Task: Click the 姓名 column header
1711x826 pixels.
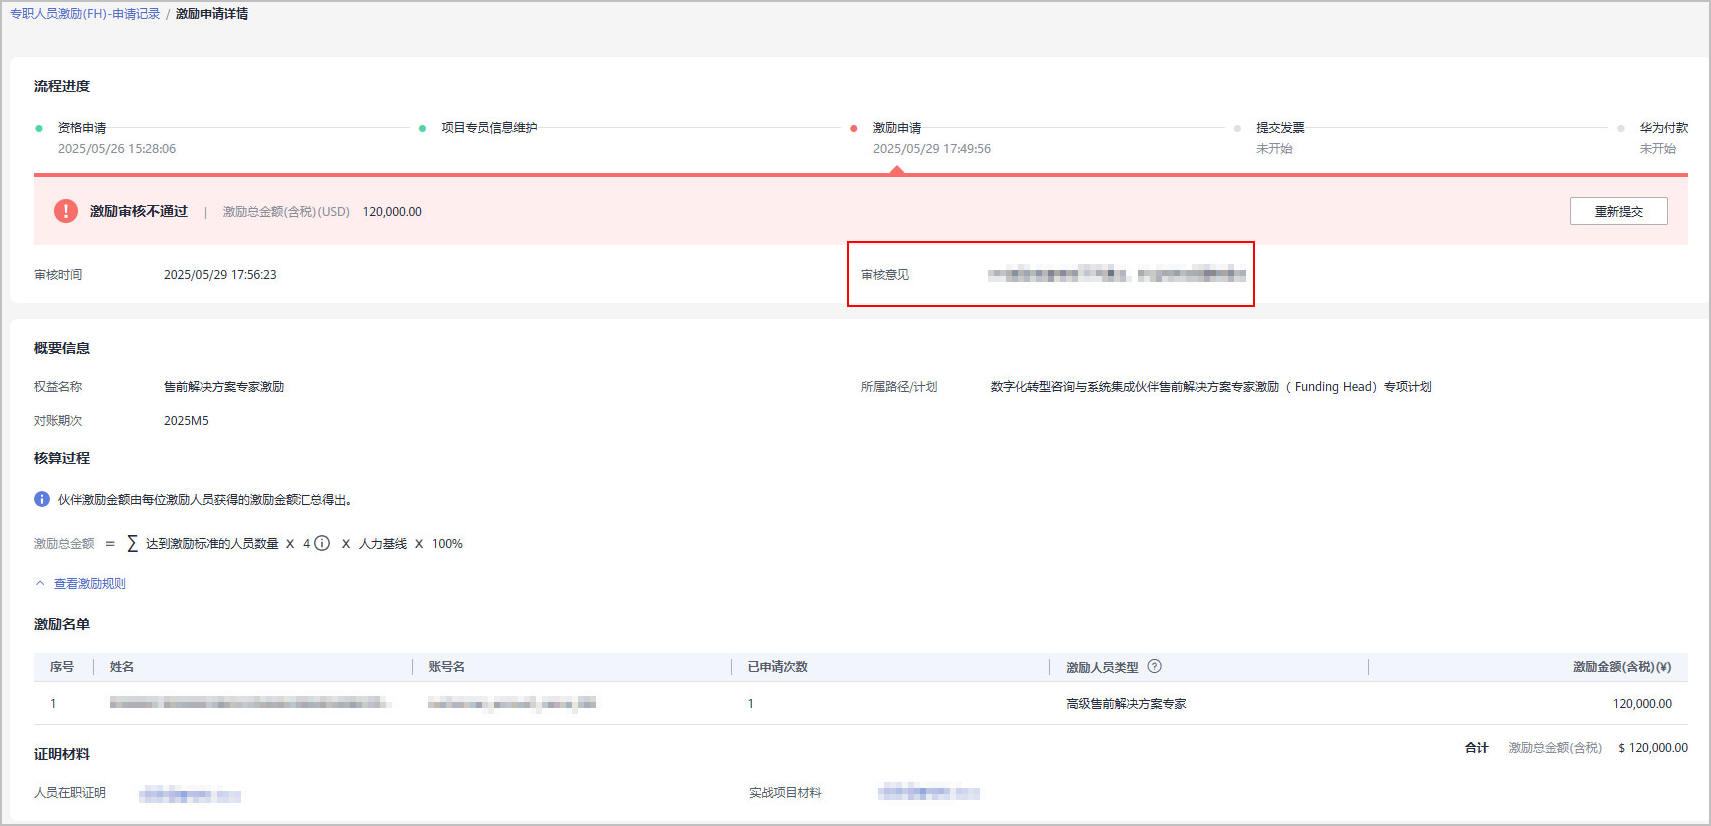Action: click(122, 667)
